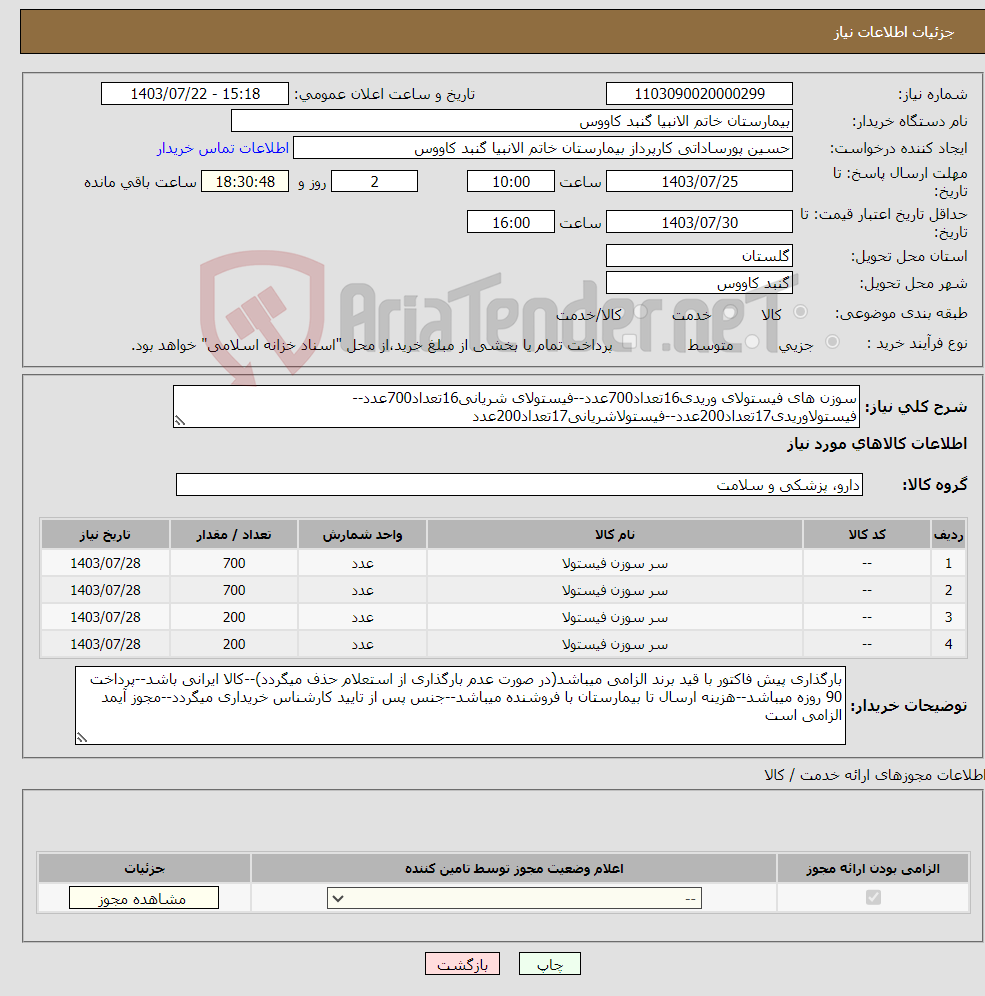Click quantity 700 in row 1
The height and width of the screenshot is (996, 985).
click(x=234, y=563)
